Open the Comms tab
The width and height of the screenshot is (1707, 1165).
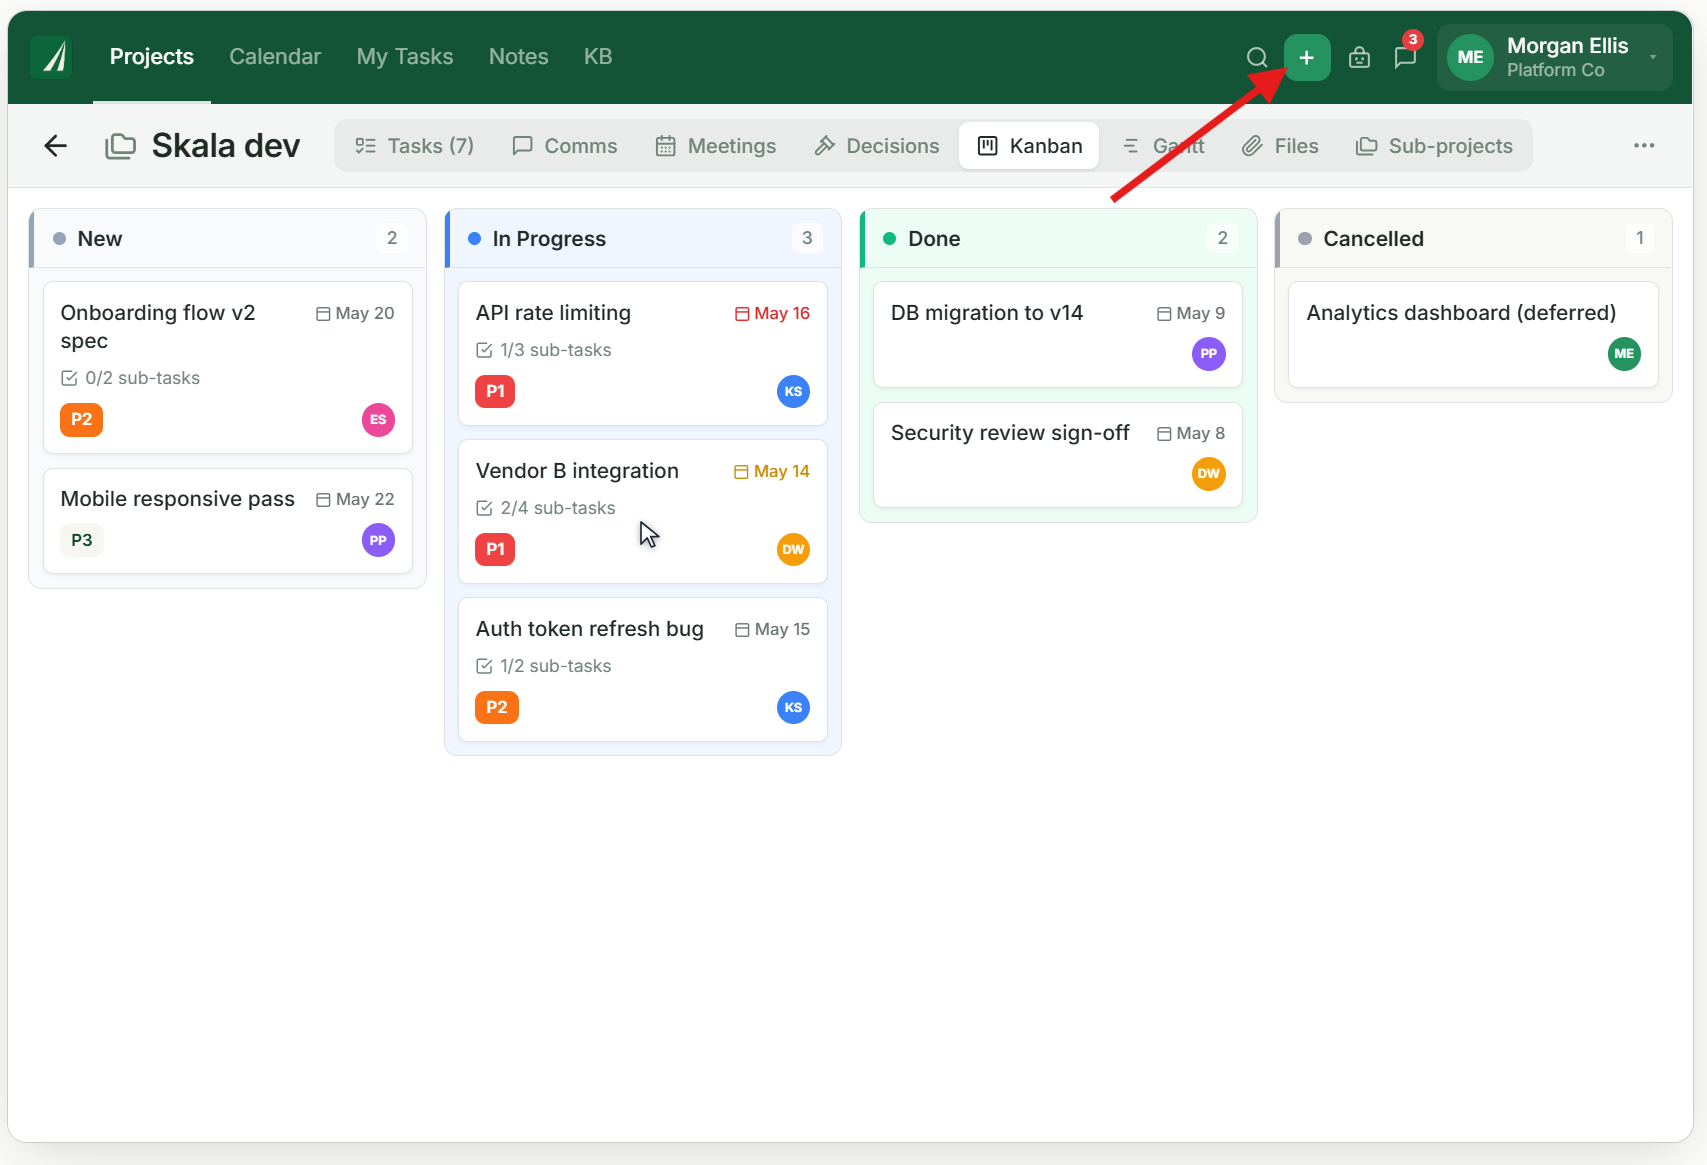(565, 146)
